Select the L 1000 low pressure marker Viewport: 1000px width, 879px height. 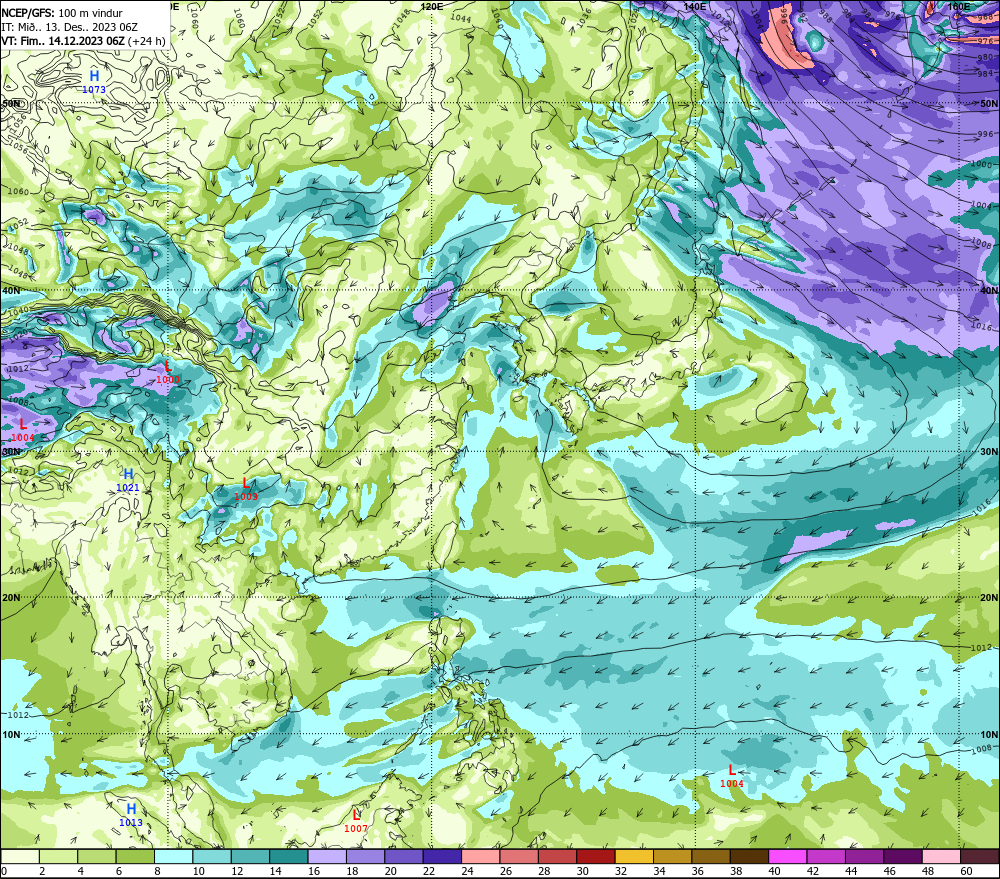[x=168, y=372]
